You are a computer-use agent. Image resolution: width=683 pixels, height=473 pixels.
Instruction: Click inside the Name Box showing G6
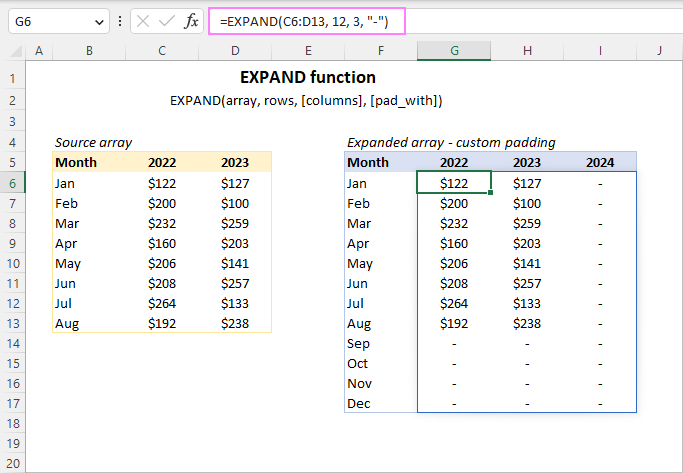tap(48, 21)
